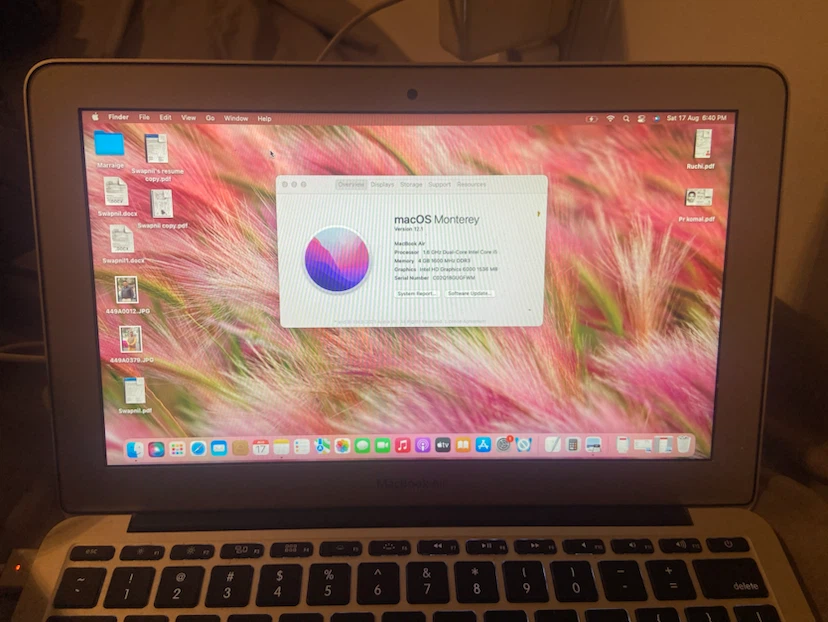Open Launchpad in the Dock
Image resolution: width=828 pixels, height=622 pixels.
177,449
